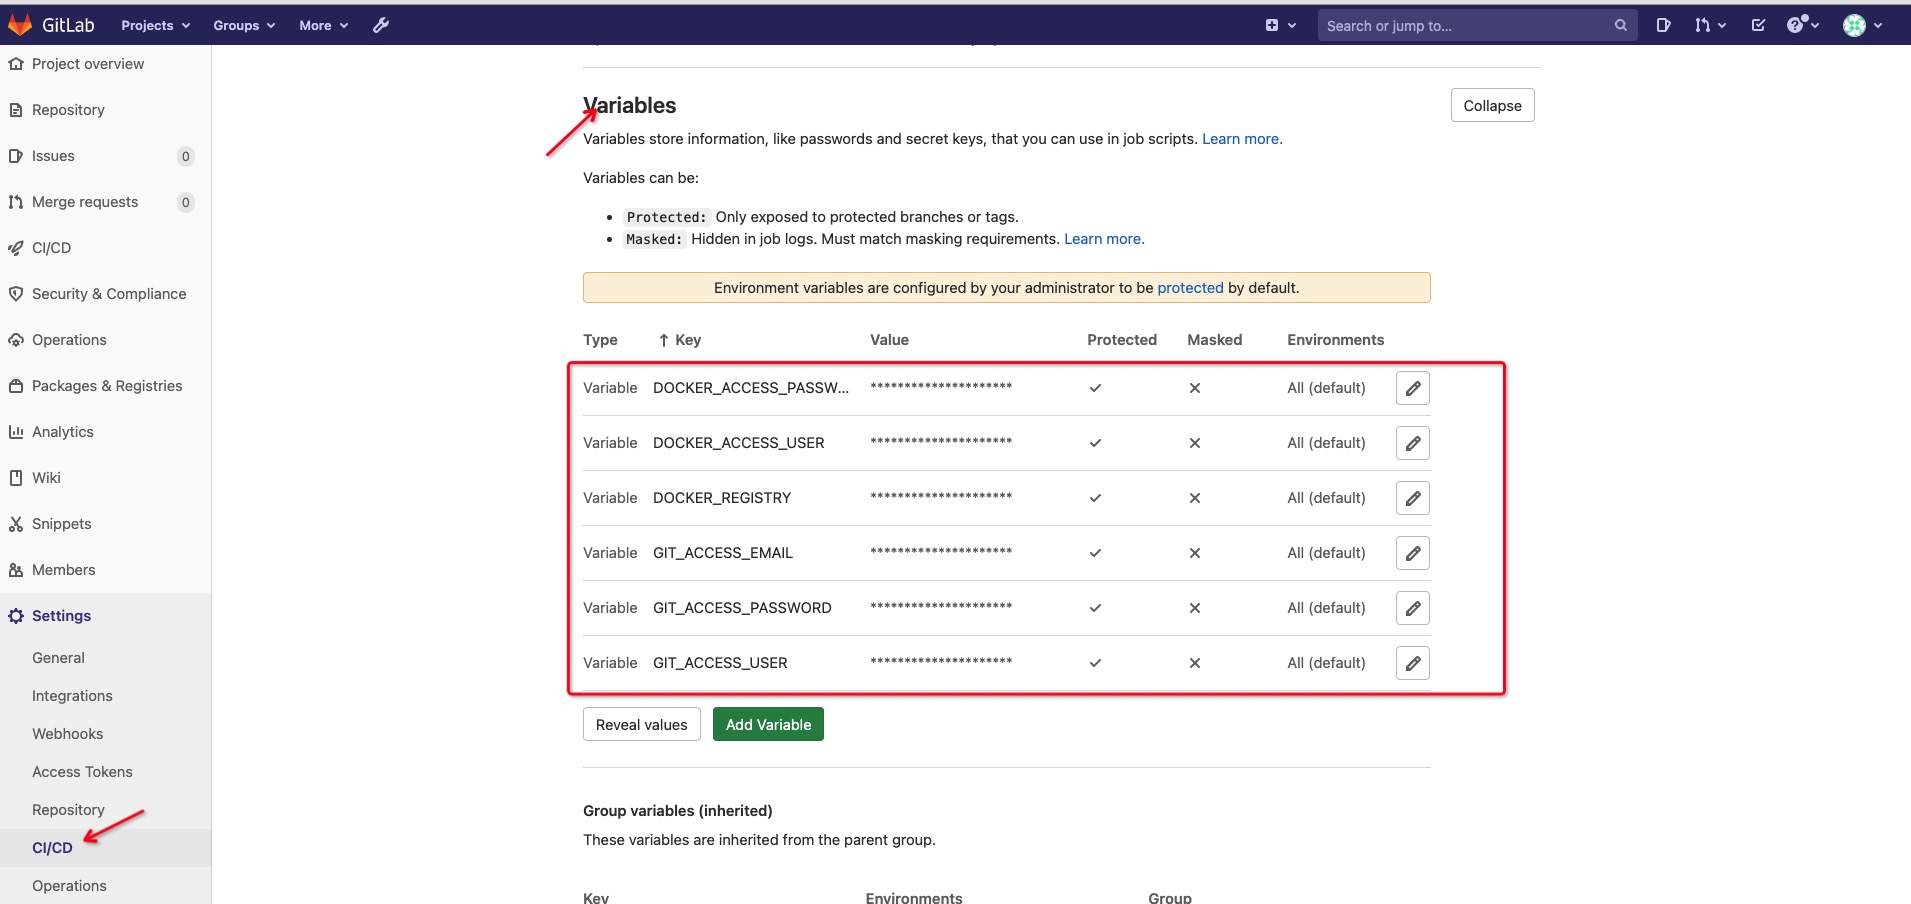Open Security & Compliance from the sidebar
The height and width of the screenshot is (904, 1911).
pyautogui.click(x=108, y=293)
